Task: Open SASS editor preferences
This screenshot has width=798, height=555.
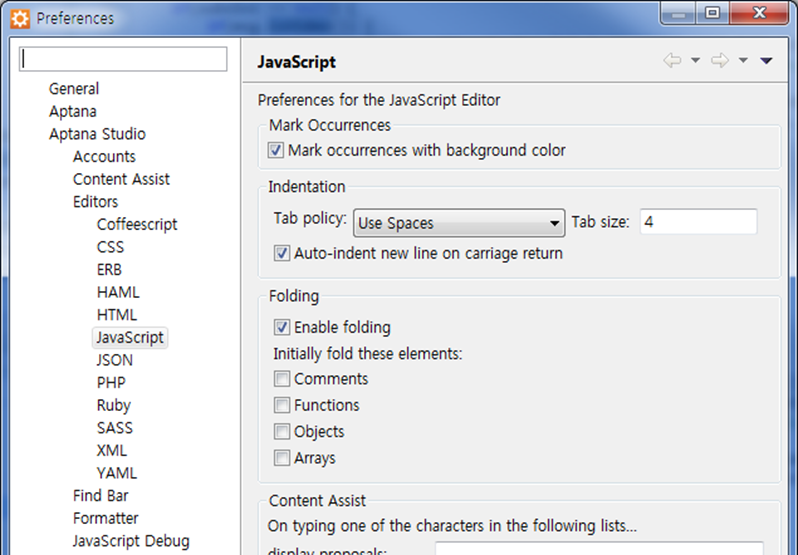Action: click(115, 428)
